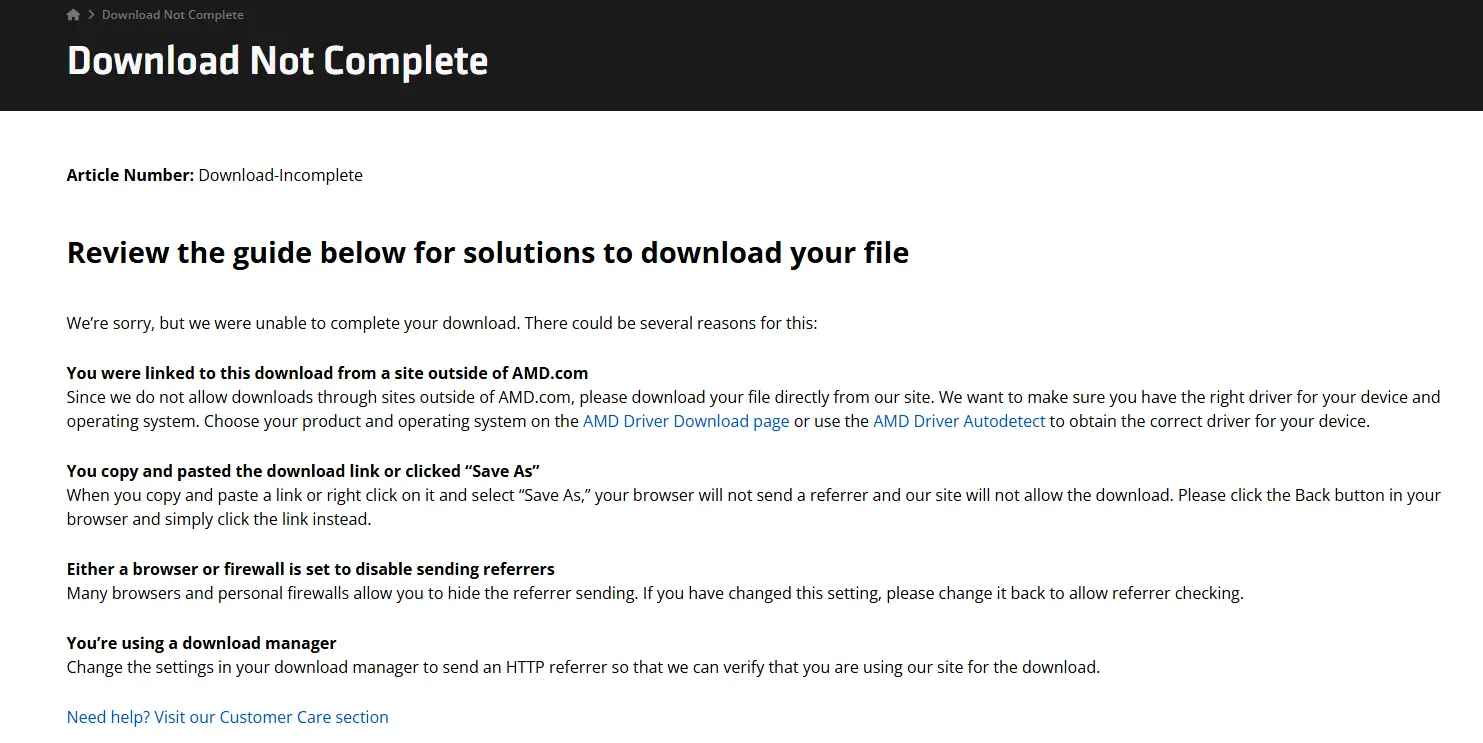Click the 'You copy and pasted' bold heading

point(303,471)
